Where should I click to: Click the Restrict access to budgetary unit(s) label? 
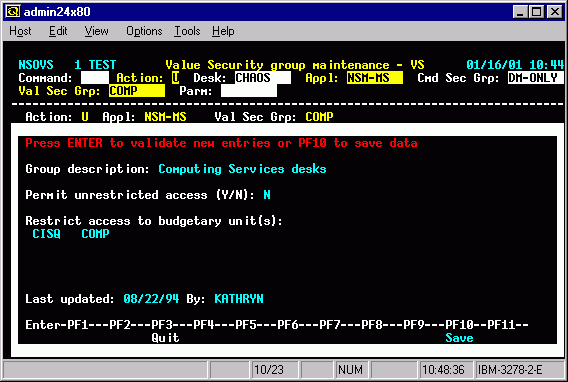click(x=154, y=221)
